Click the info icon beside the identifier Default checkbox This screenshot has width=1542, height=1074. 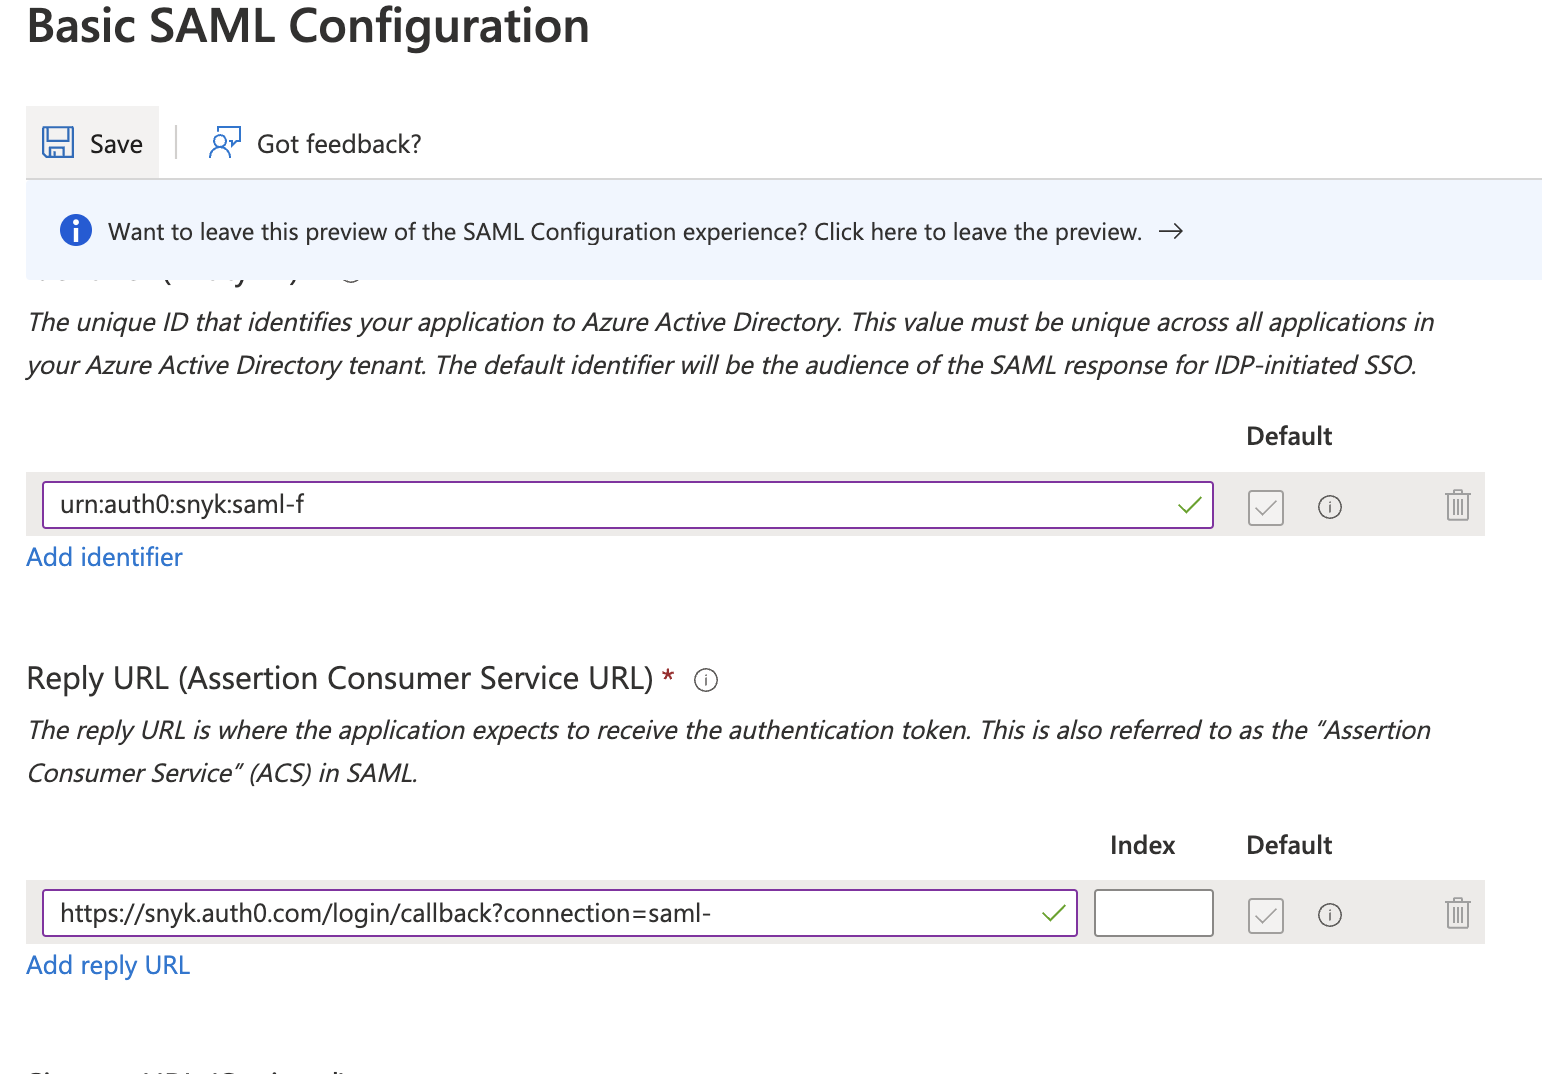(x=1330, y=507)
